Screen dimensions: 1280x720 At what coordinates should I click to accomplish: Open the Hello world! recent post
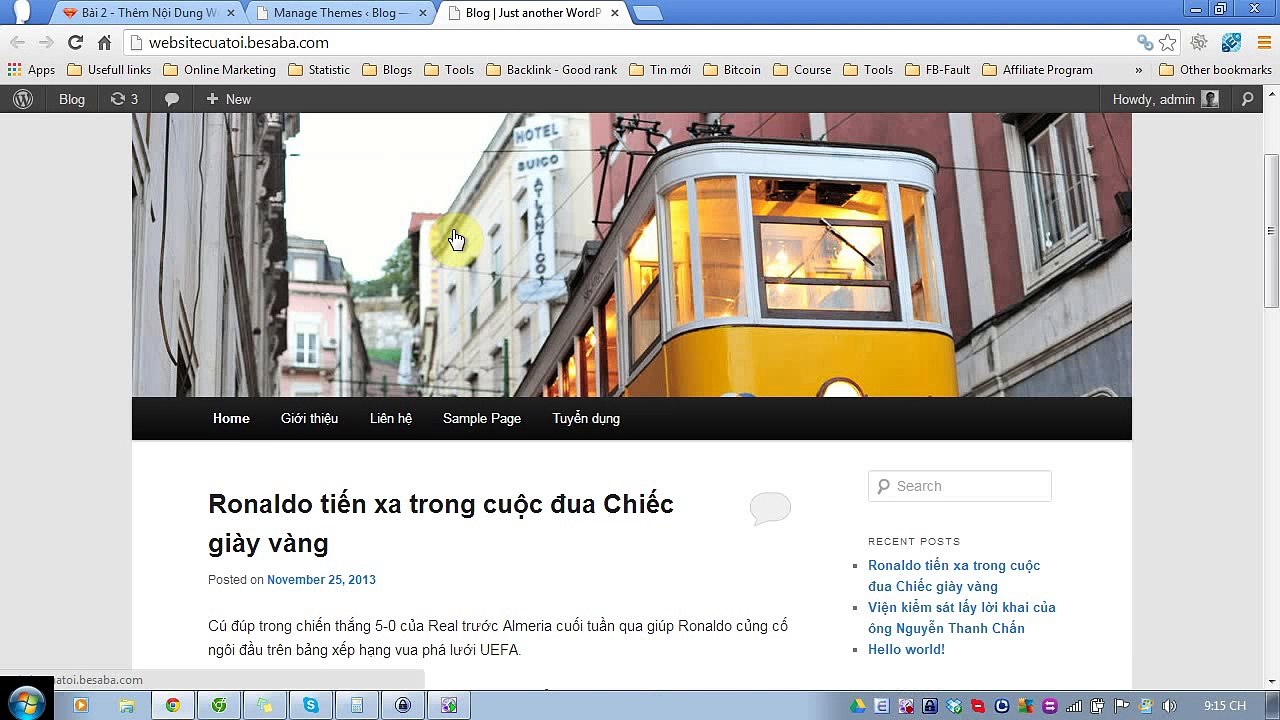tap(906, 649)
